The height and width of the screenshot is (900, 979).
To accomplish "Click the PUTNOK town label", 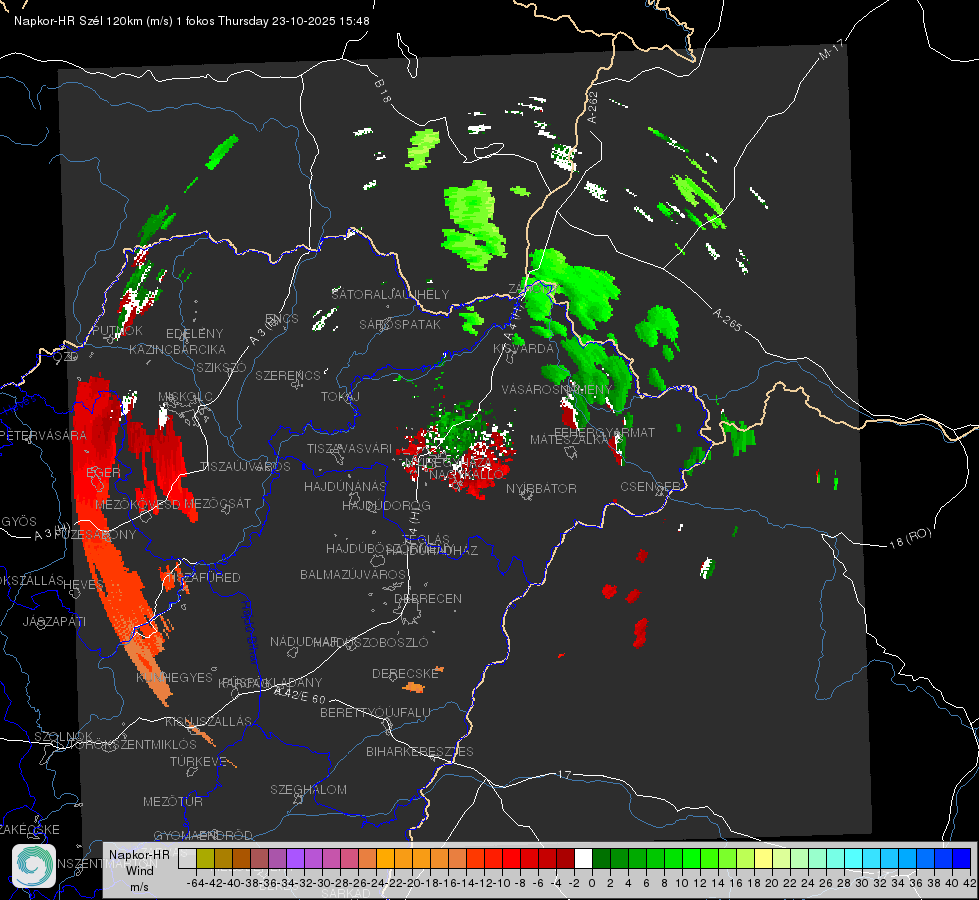I will click(117, 330).
